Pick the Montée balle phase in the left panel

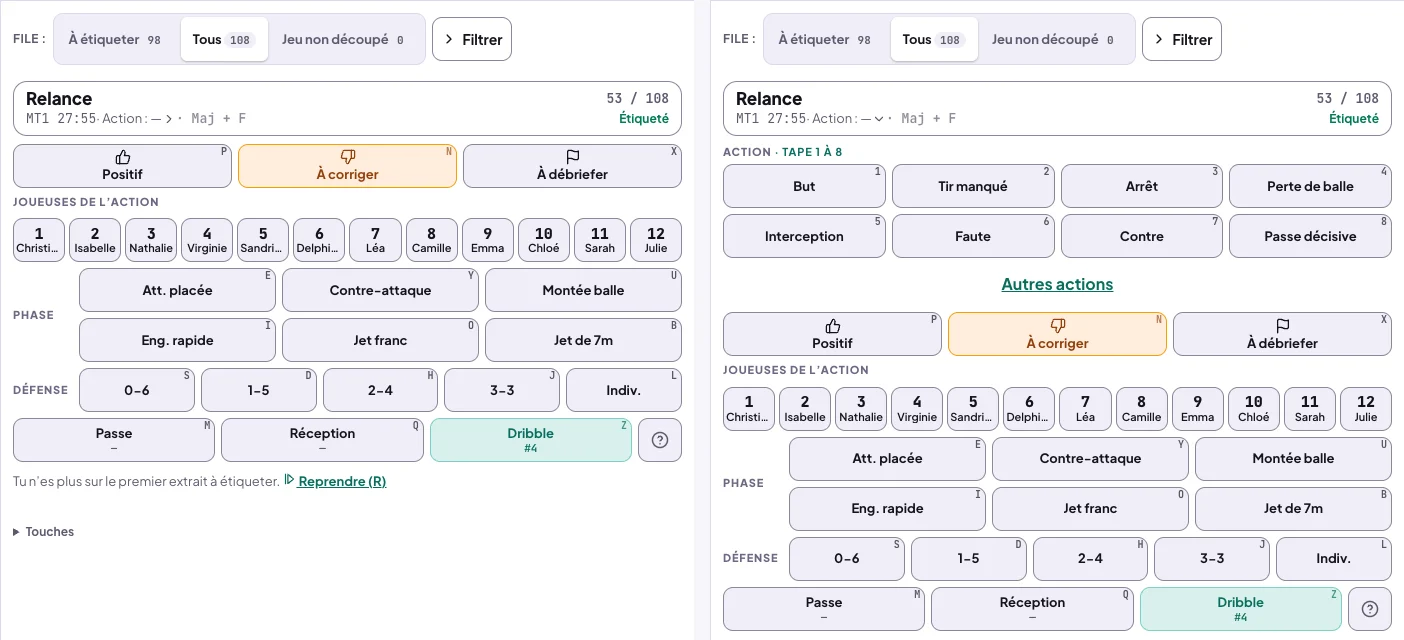(x=583, y=290)
